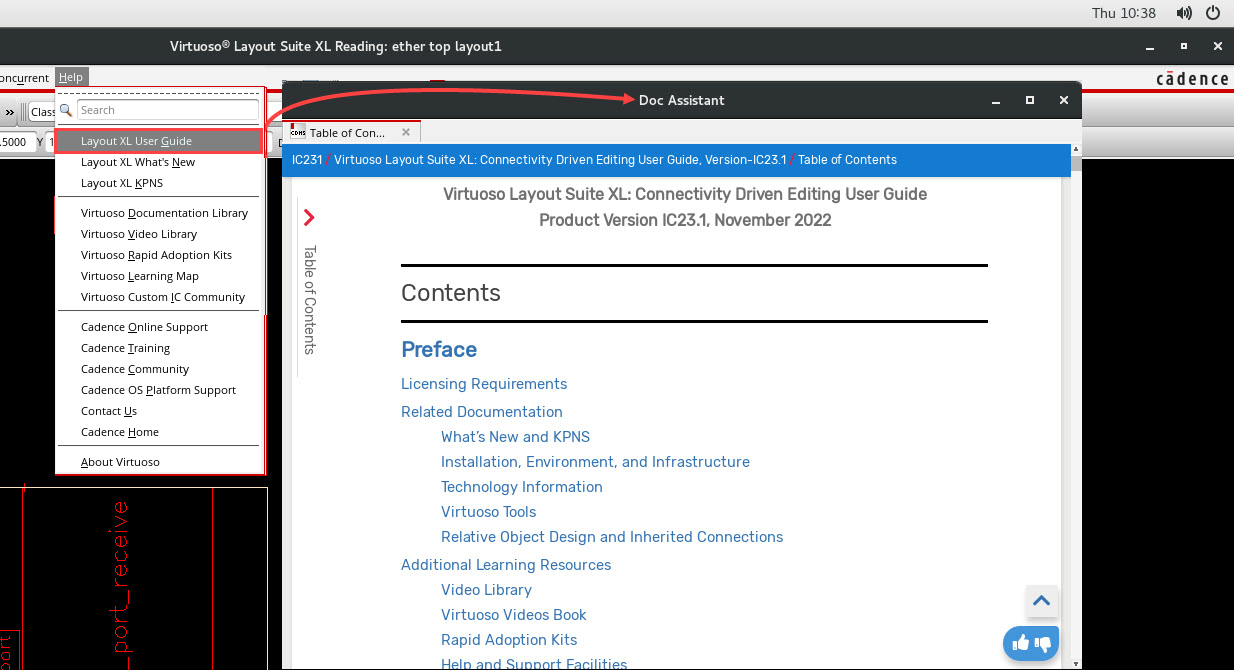Open Licensing Requirements link
This screenshot has height=670, width=1234.
click(484, 384)
